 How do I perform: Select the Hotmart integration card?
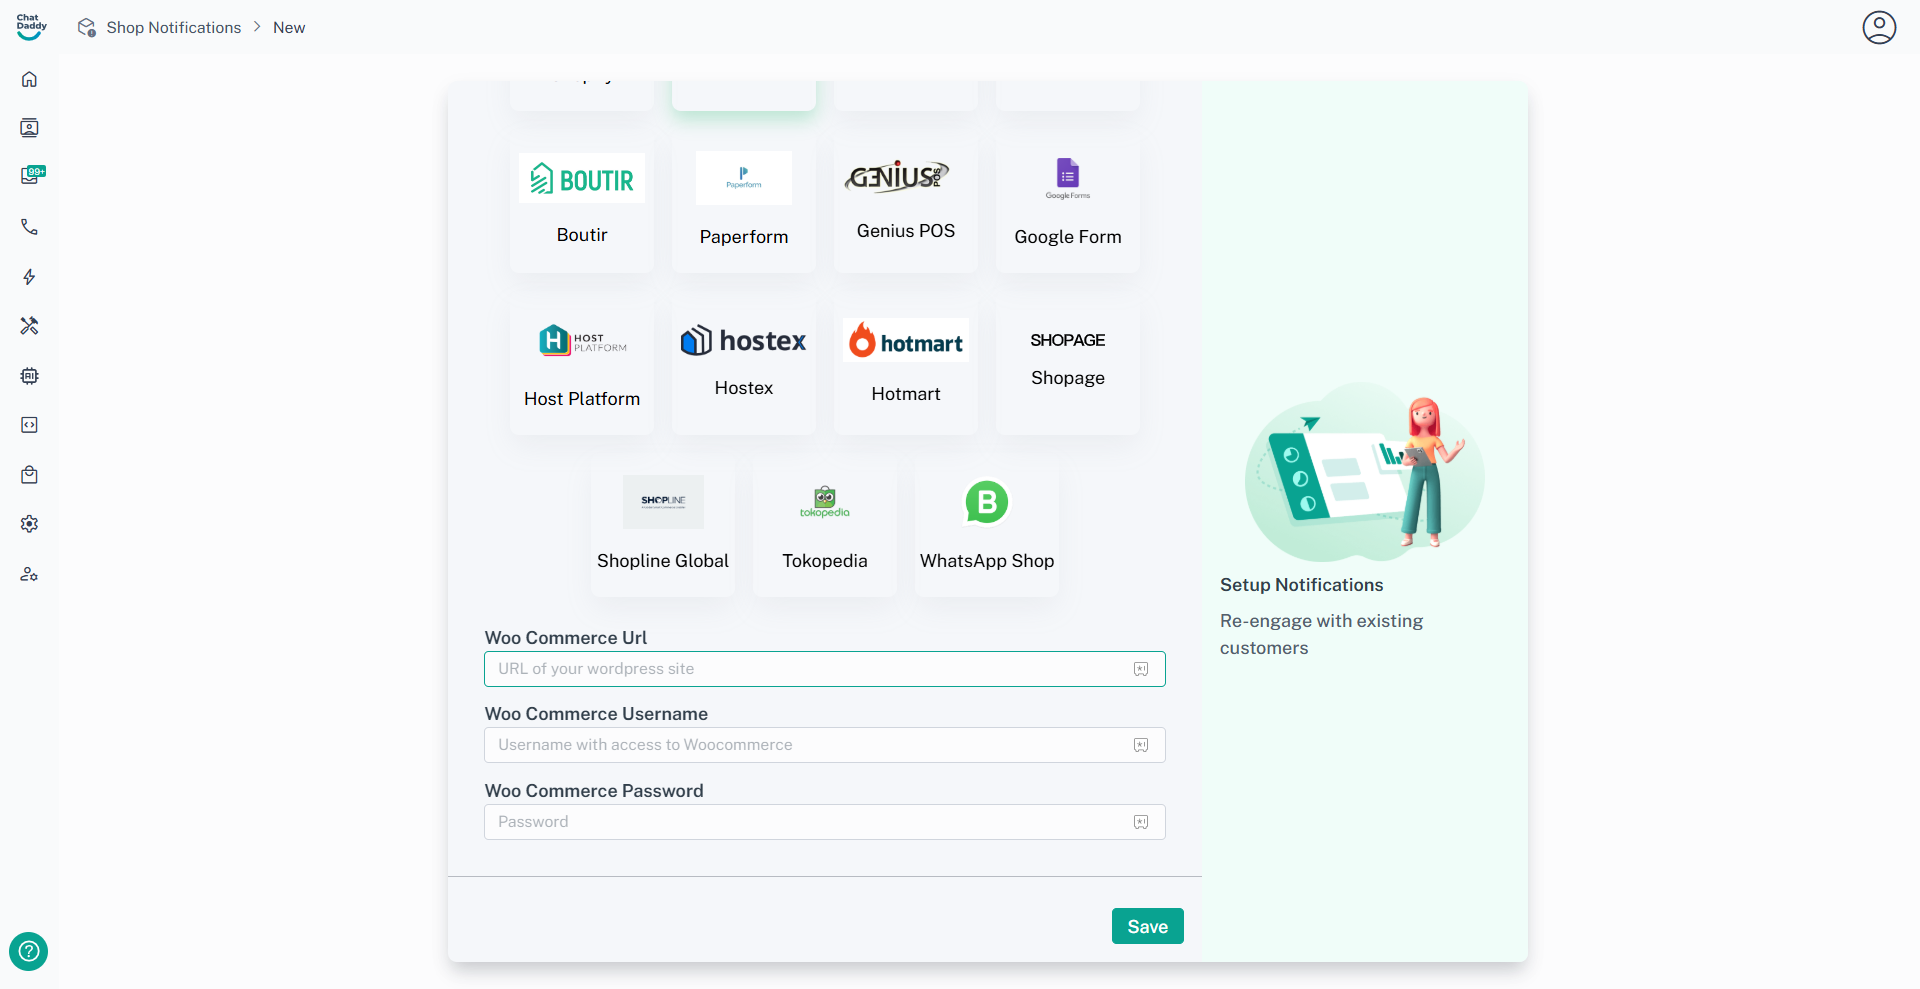pyautogui.click(x=906, y=366)
